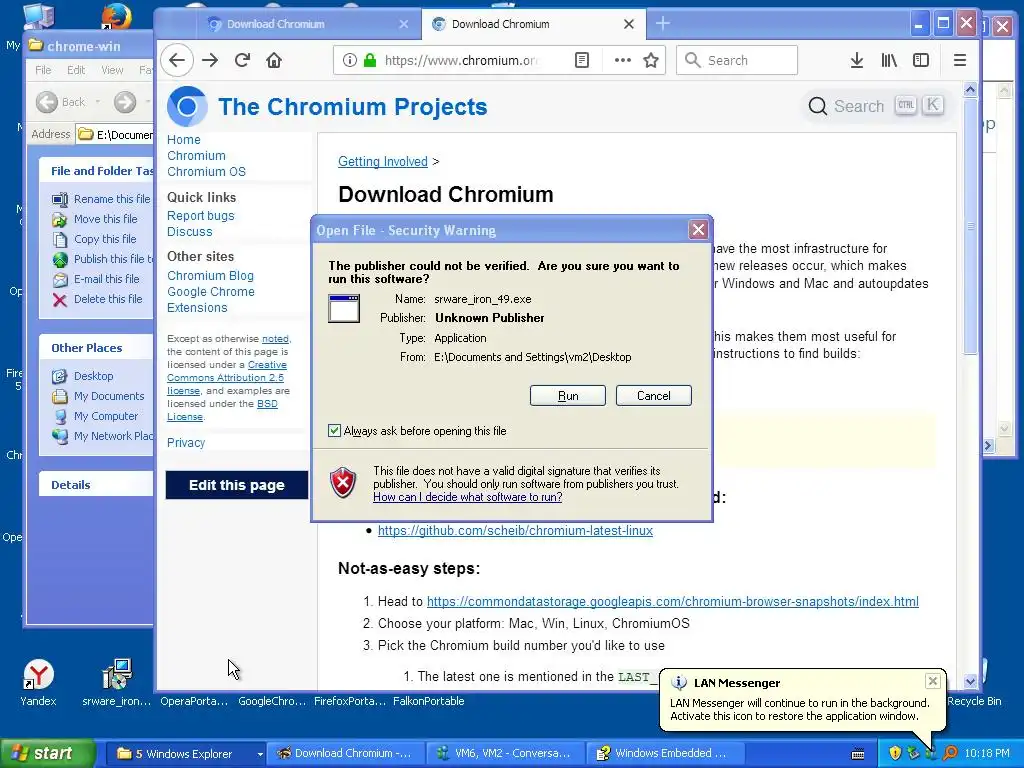This screenshot has width=1024, height=768.
Task: Open My Documents under Other Places
Action: coord(109,396)
